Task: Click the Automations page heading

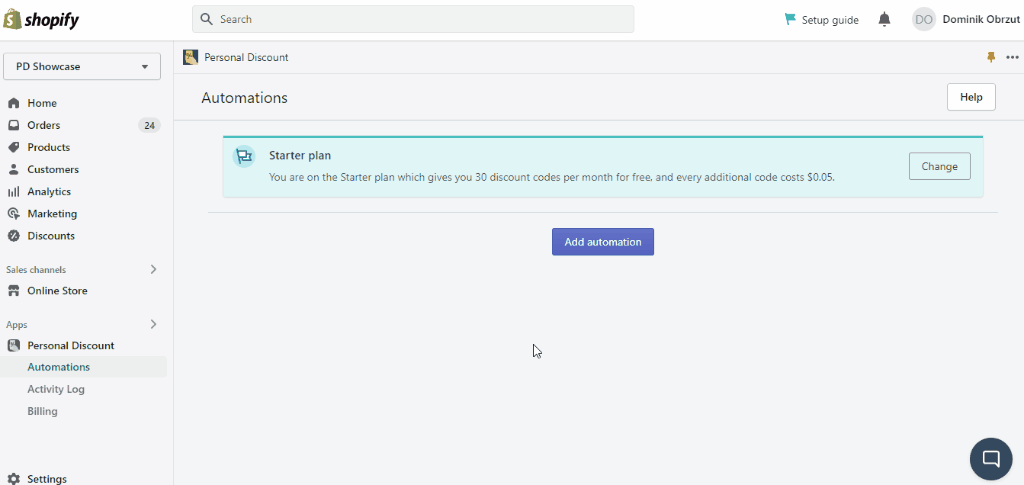Action: click(x=244, y=98)
